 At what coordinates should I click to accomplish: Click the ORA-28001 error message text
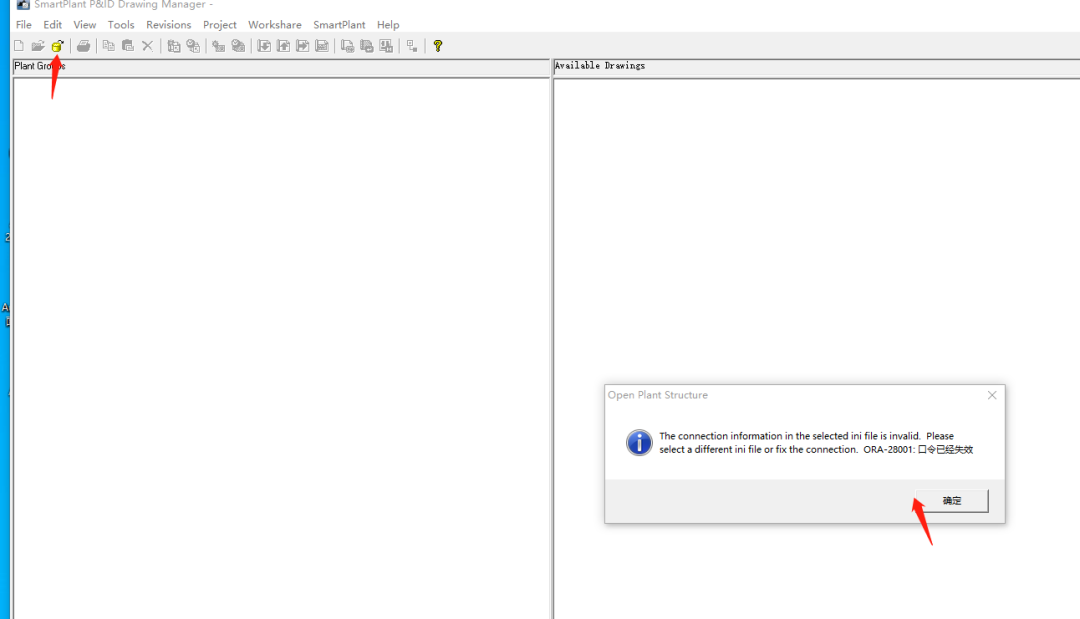tap(816, 443)
